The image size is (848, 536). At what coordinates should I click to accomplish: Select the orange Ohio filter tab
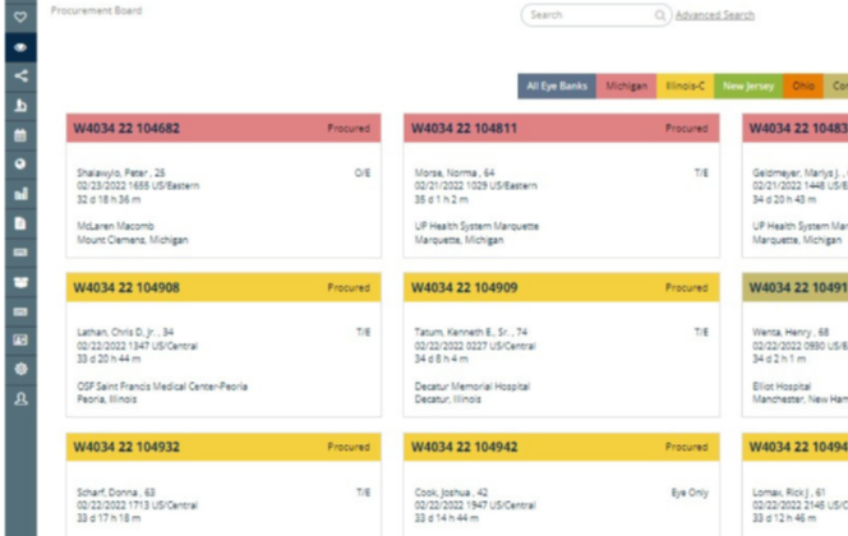803,87
